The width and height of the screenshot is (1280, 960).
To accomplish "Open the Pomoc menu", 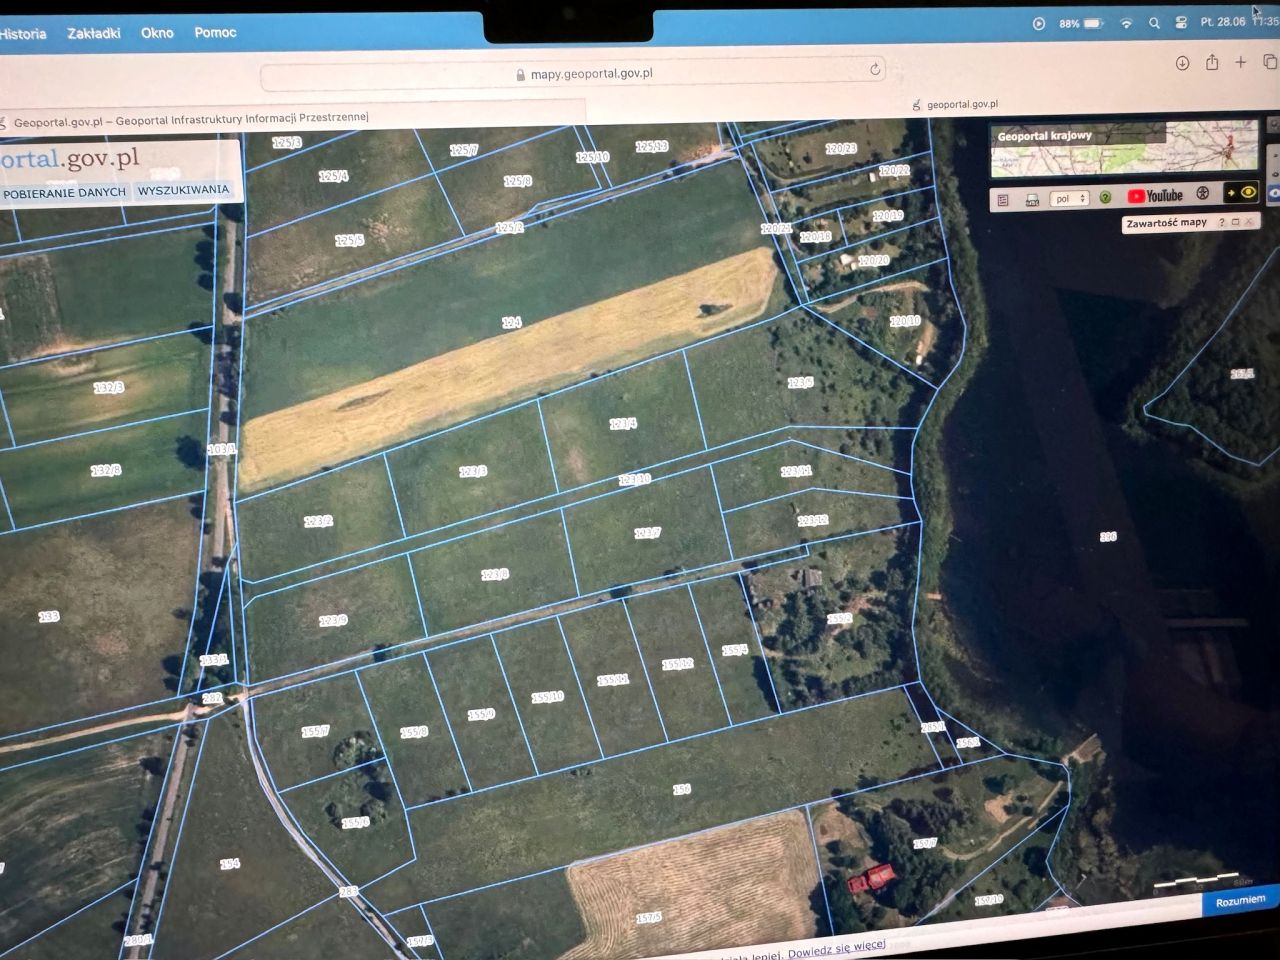I will point(215,33).
